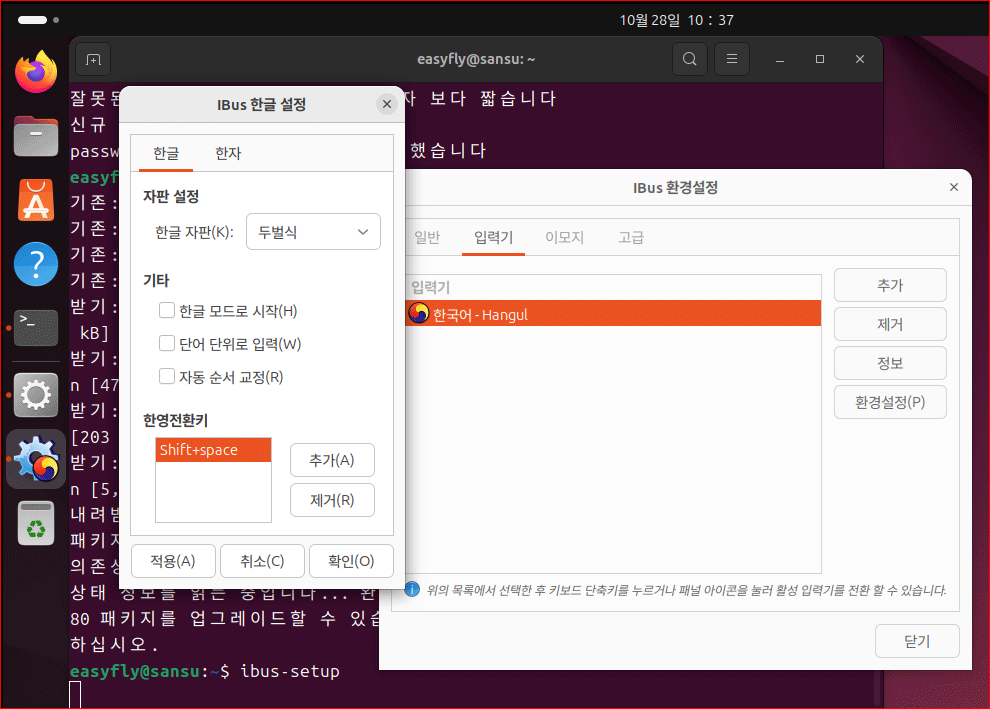The height and width of the screenshot is (709, 990).
Task: Click the terminal search icon
Action: 689,59
